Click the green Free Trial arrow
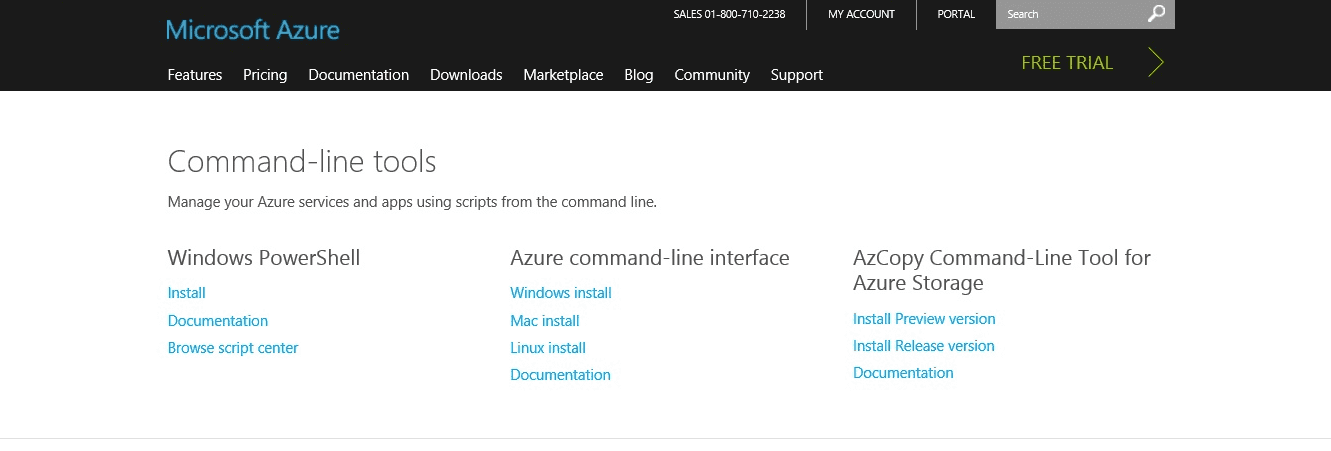Image resolution: width=1331 pixels, height=451 pixels. click(1156, 62)
